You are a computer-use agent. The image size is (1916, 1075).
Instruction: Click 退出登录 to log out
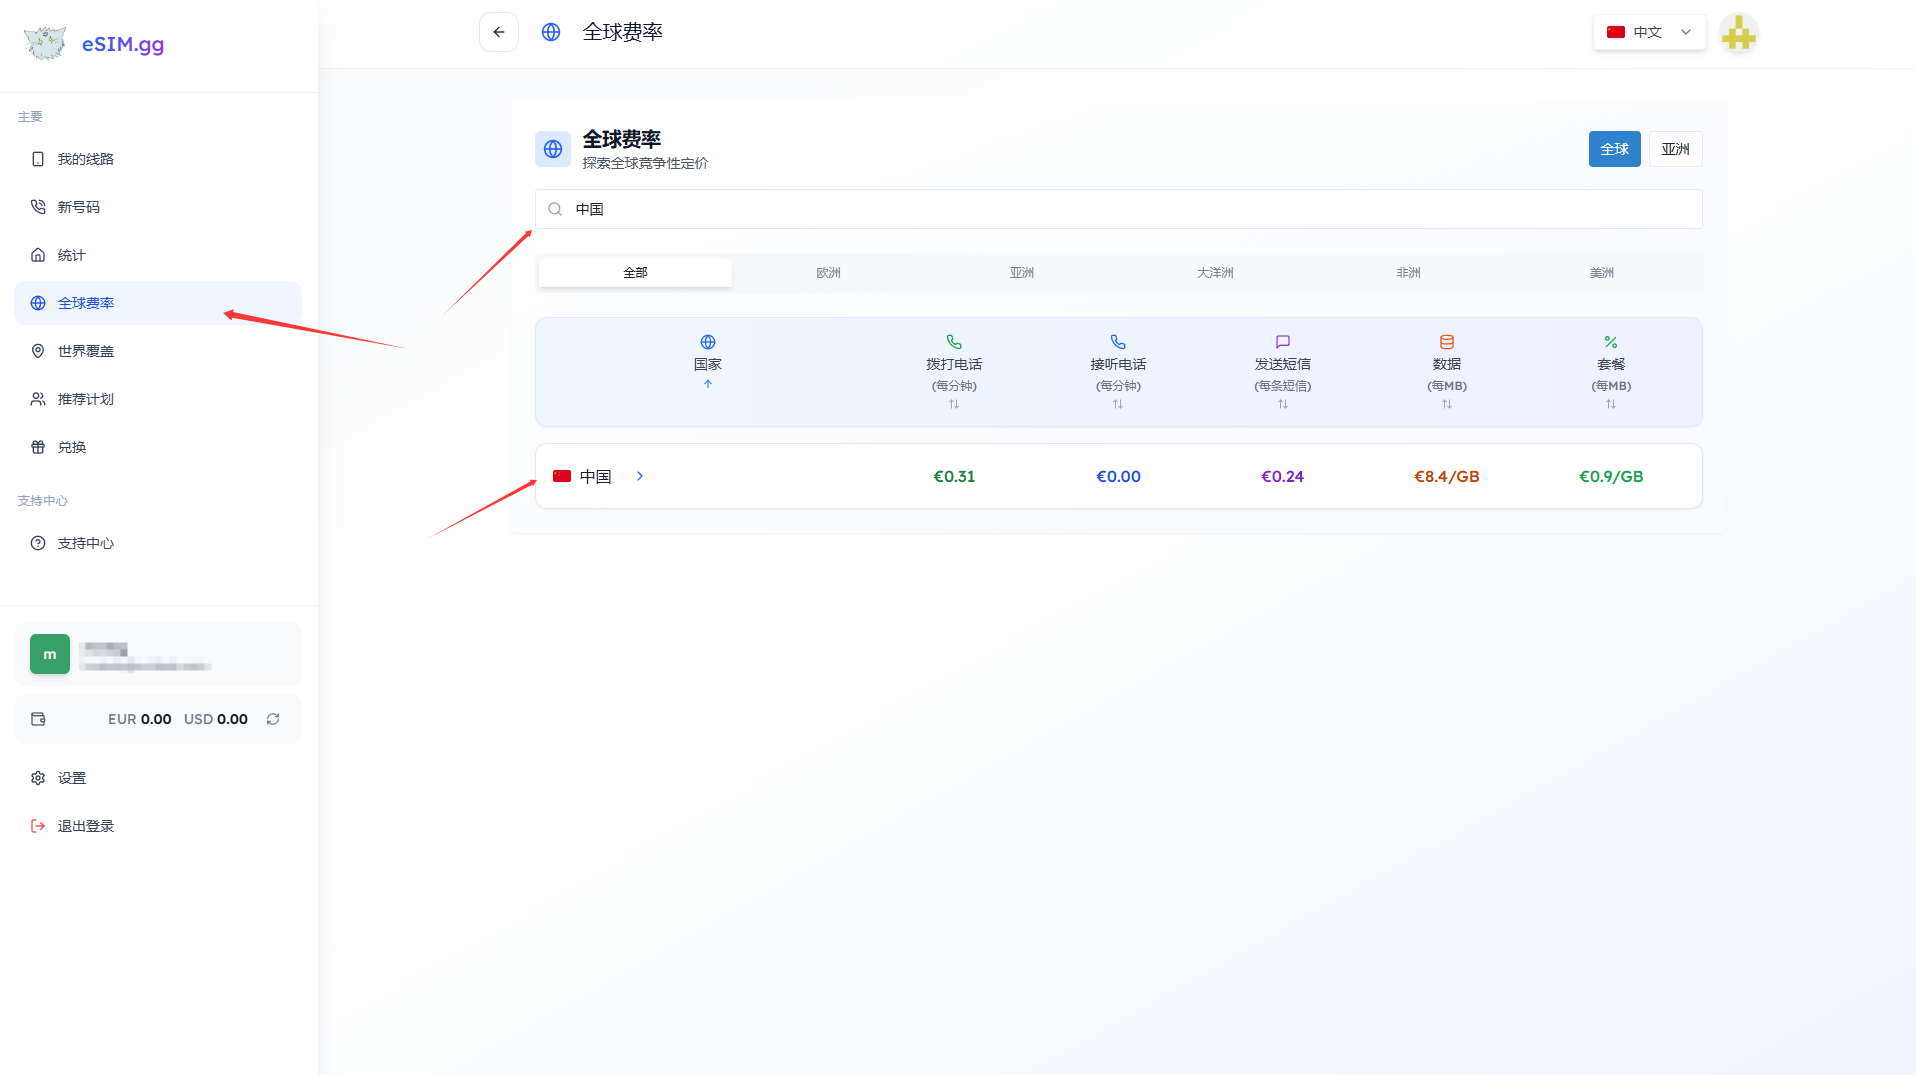tap(86, 826)
